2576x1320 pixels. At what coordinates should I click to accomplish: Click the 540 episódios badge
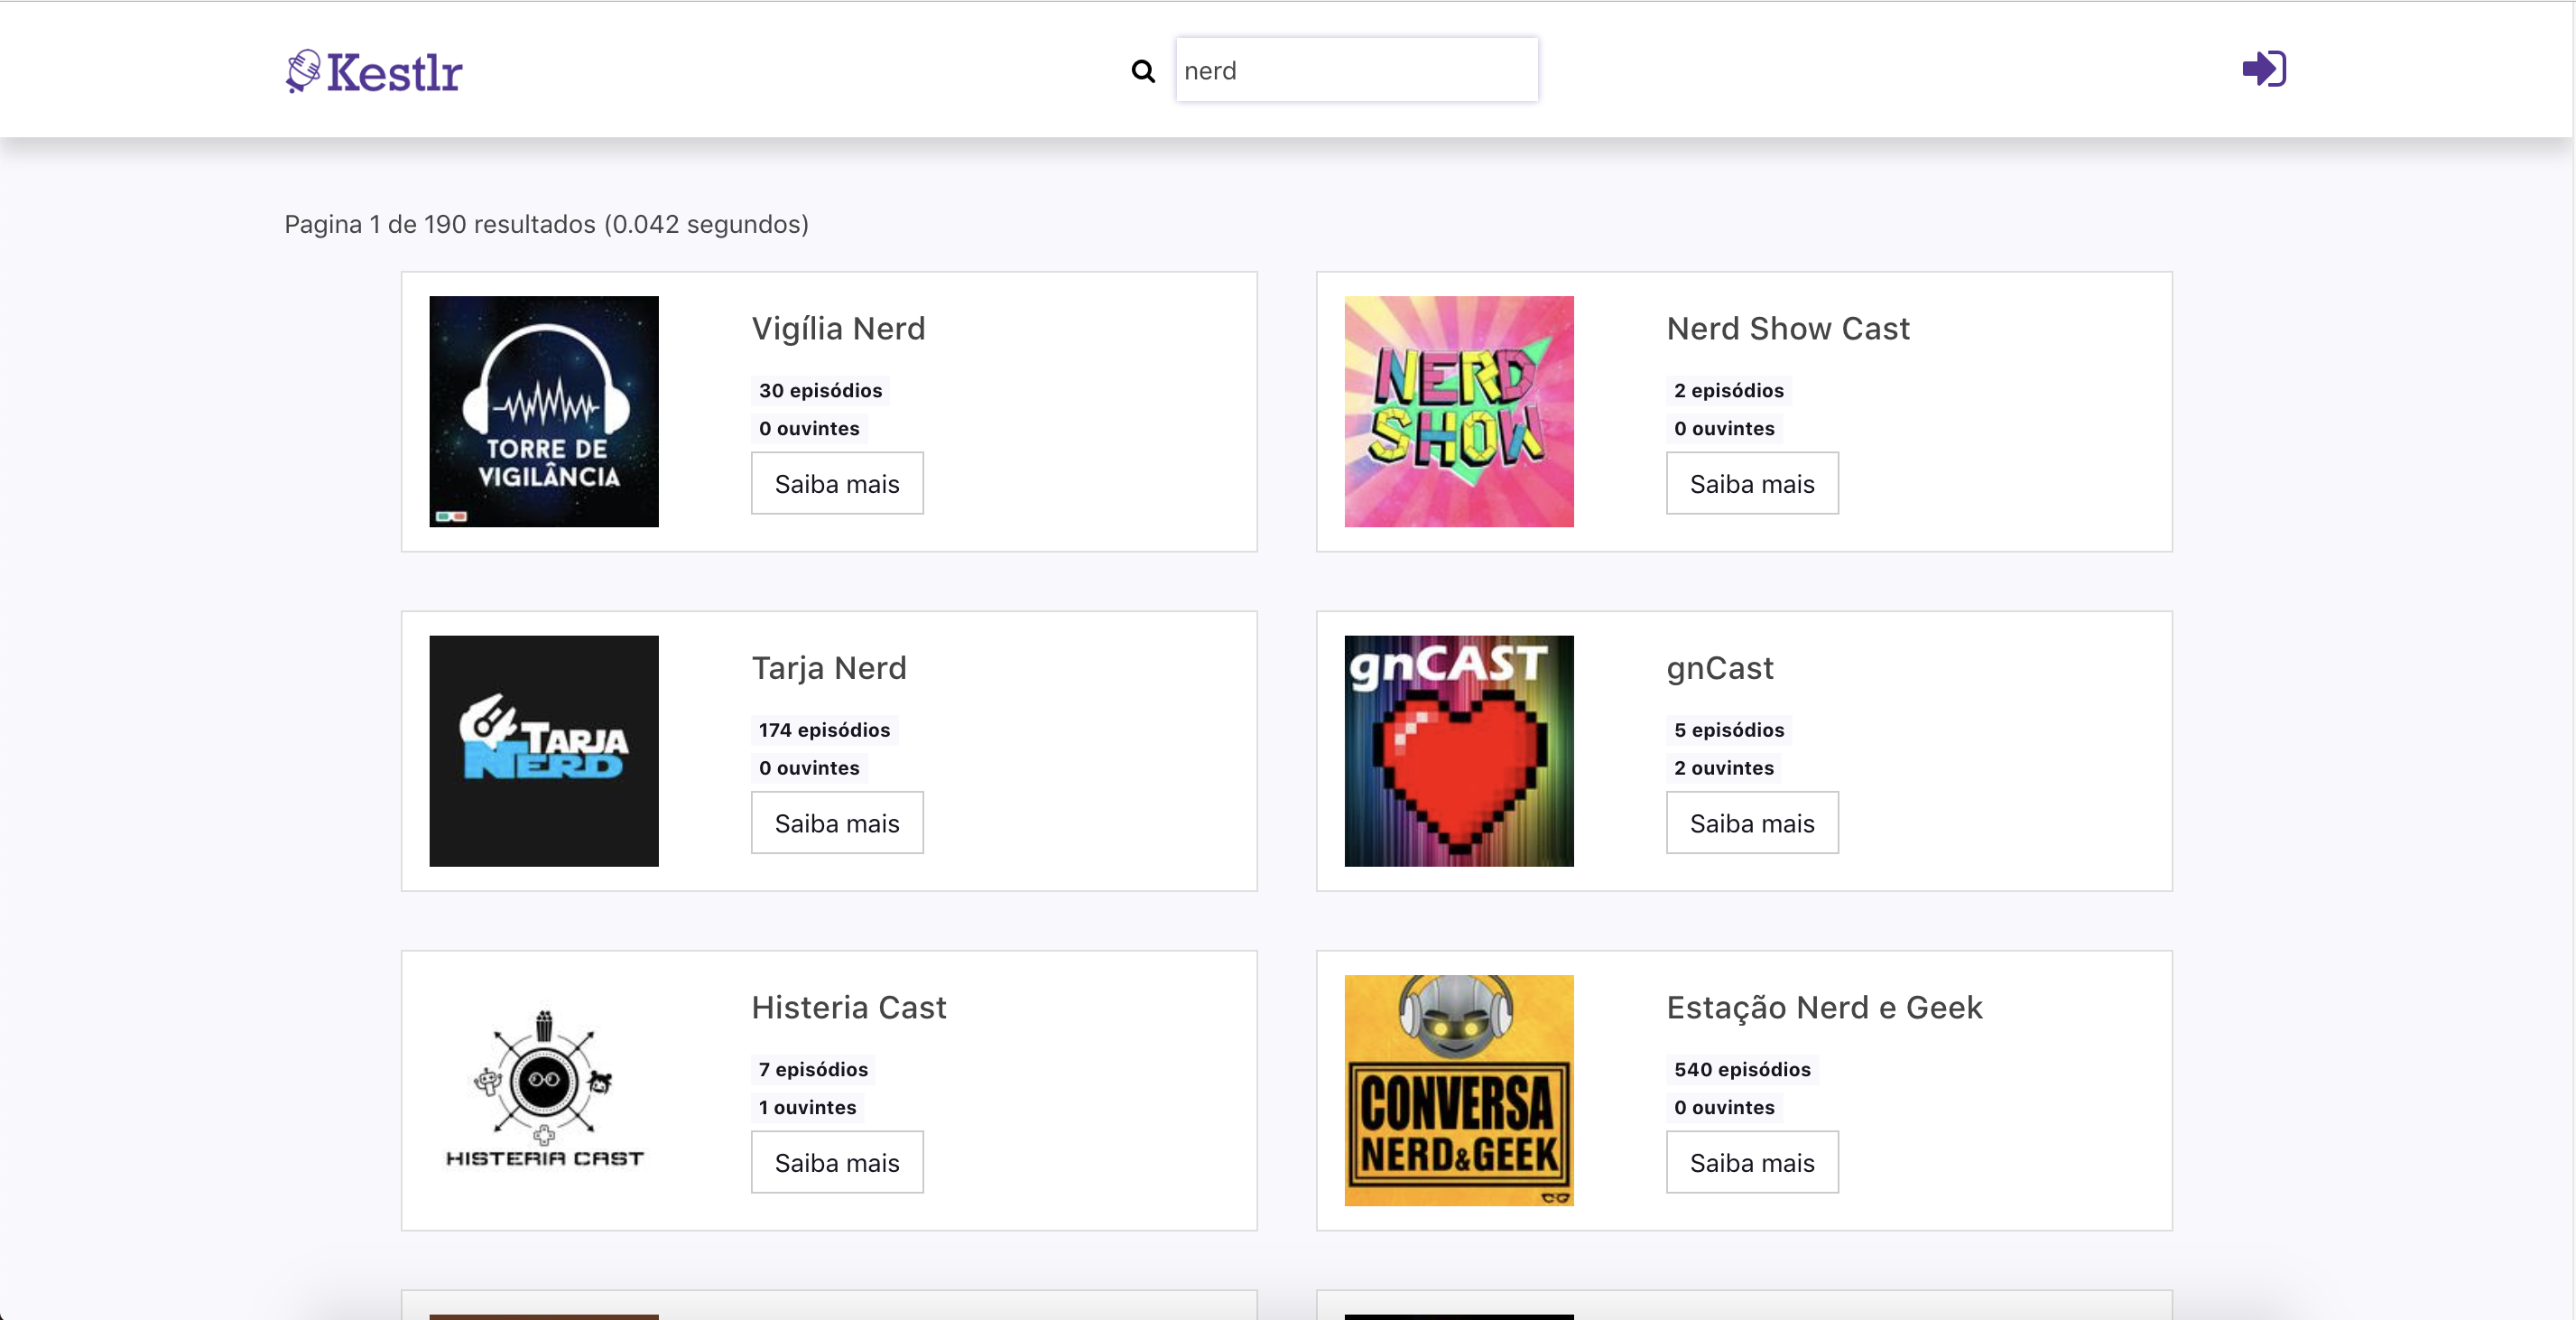tap(1742, 1069)
